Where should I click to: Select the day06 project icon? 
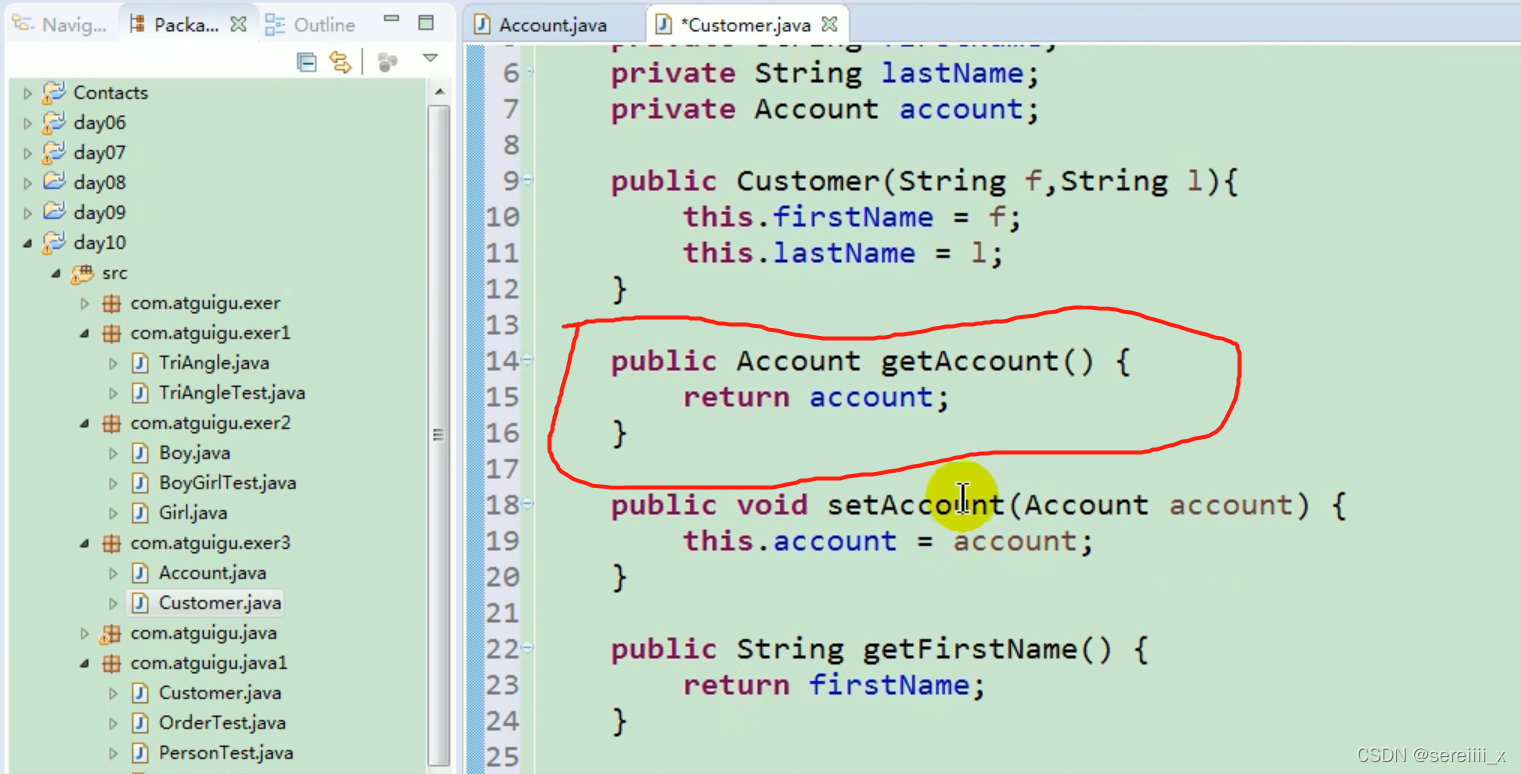coord(53,123)
